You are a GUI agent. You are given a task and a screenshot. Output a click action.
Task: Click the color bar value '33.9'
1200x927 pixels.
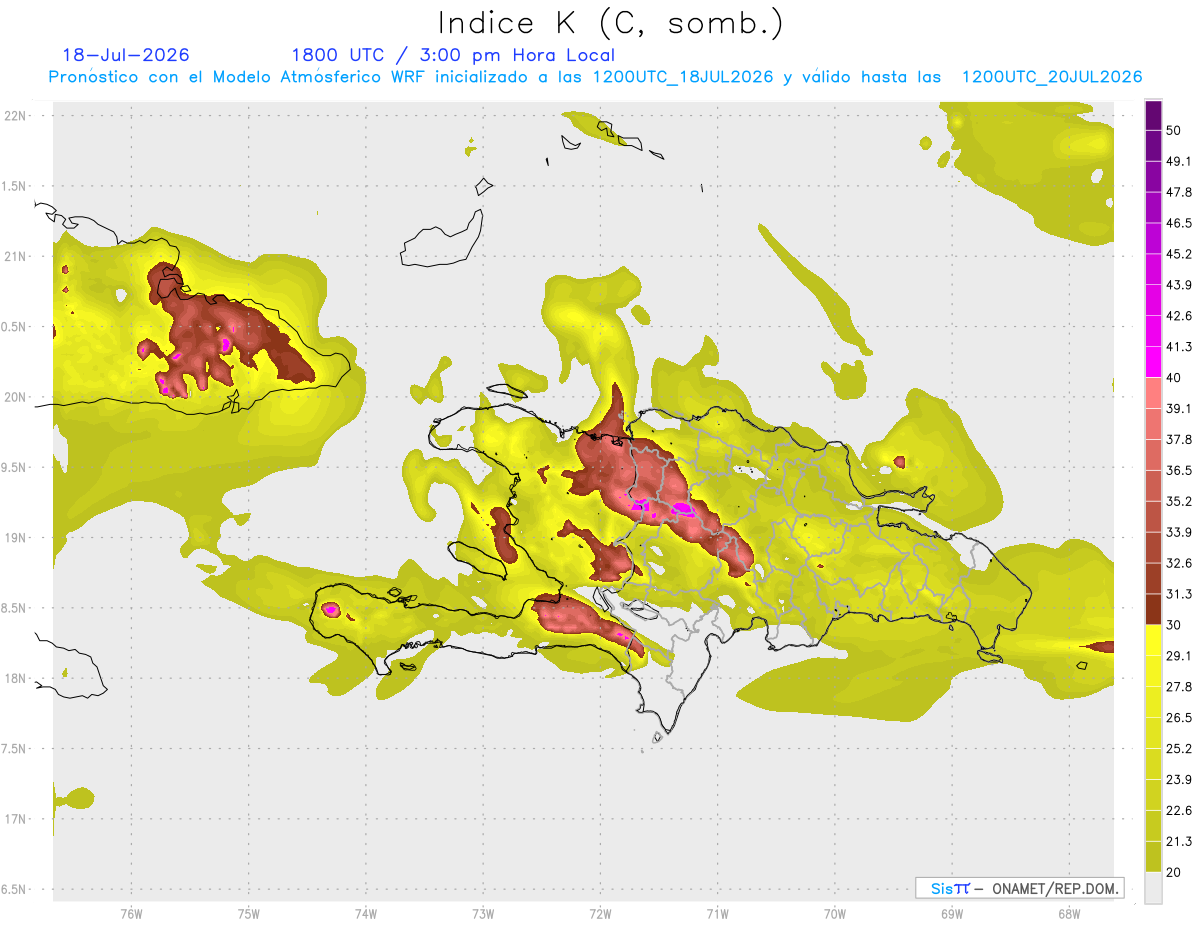1178,532
